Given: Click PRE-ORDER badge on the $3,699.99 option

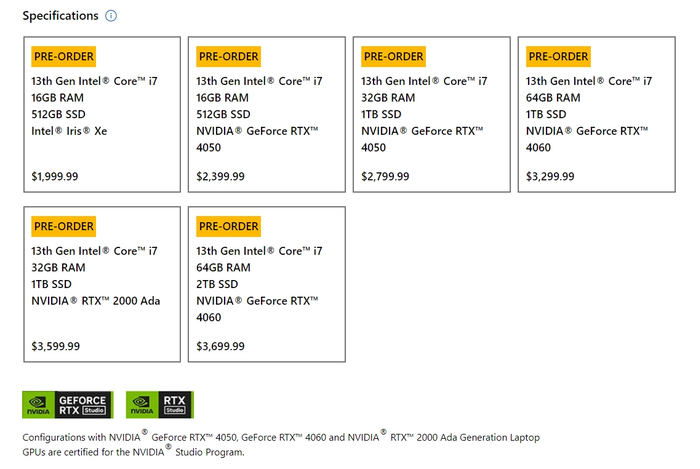Looking at the screenshot, I should (x=229, y=226).
